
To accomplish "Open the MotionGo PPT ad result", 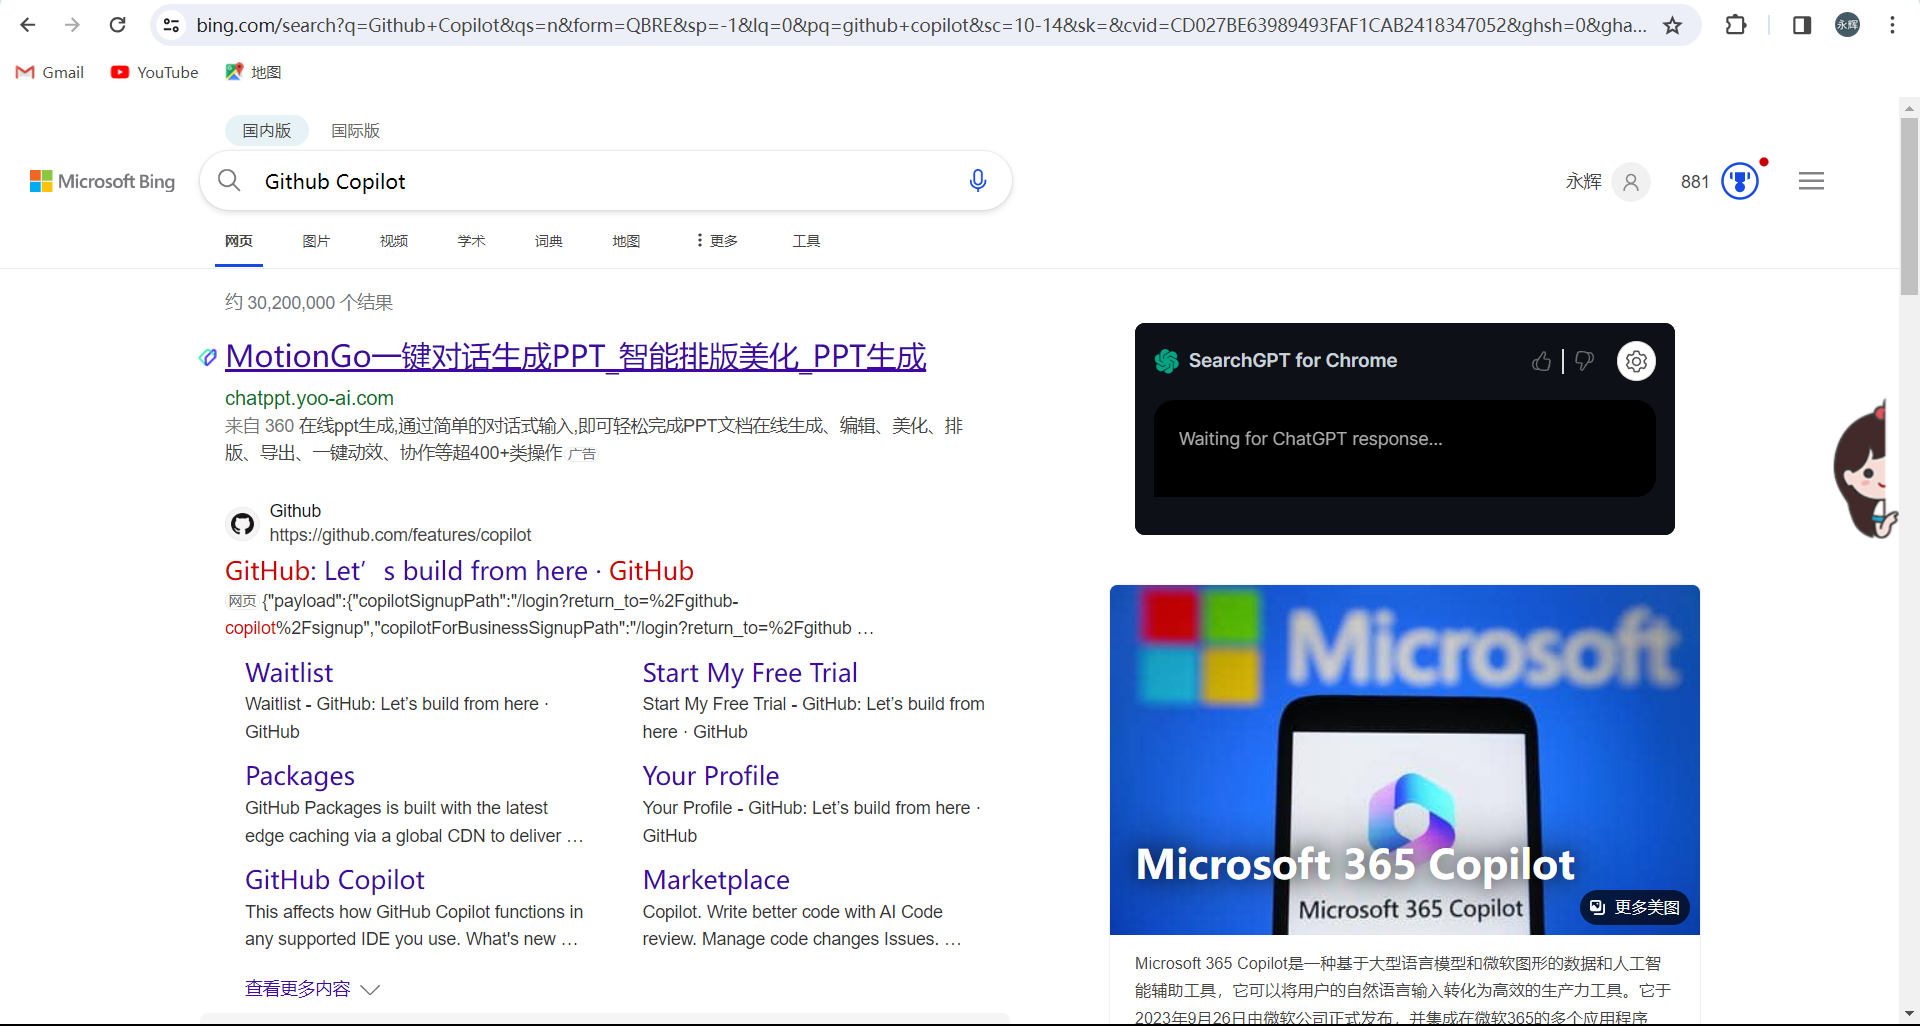I will tap(576, 356).
